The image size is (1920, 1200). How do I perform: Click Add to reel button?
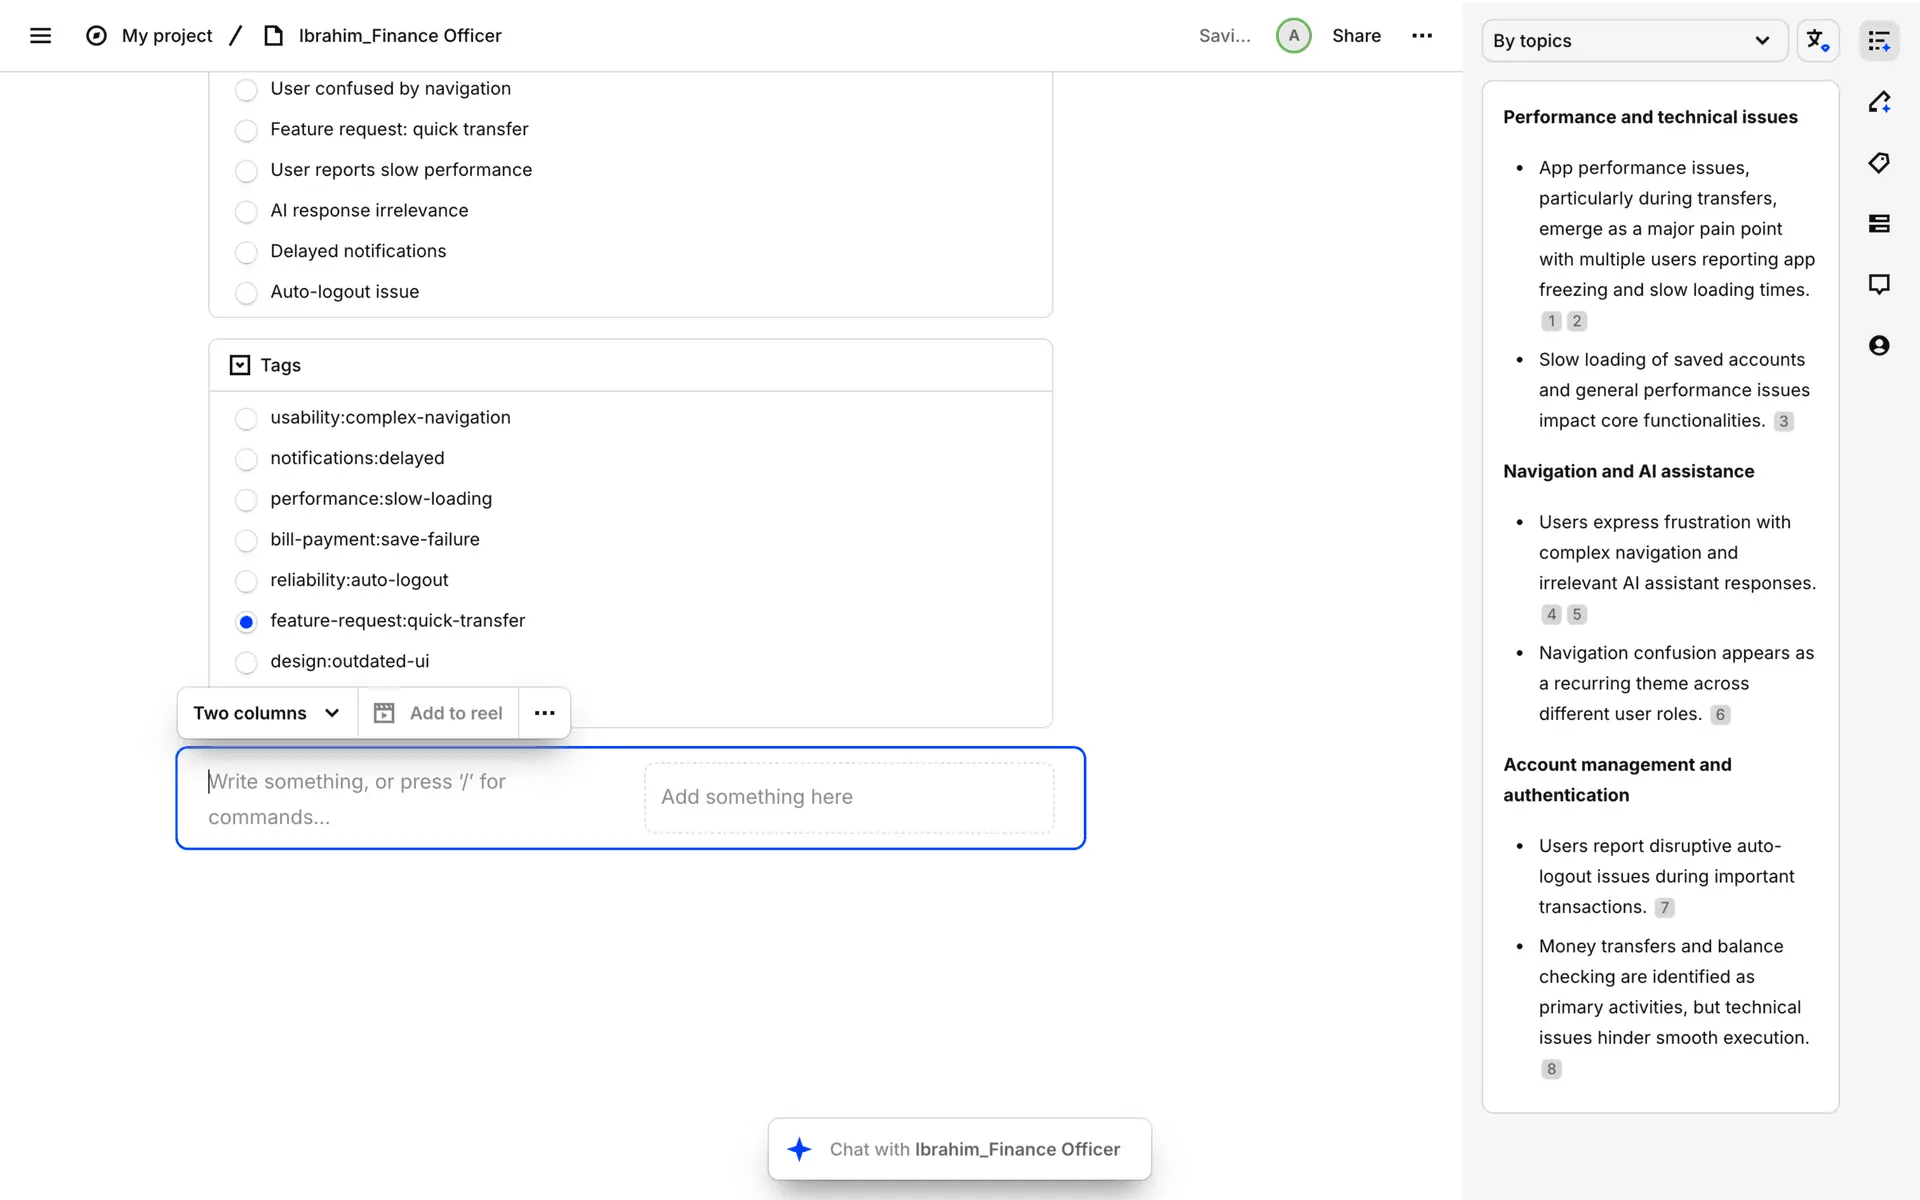coord(438,713)
